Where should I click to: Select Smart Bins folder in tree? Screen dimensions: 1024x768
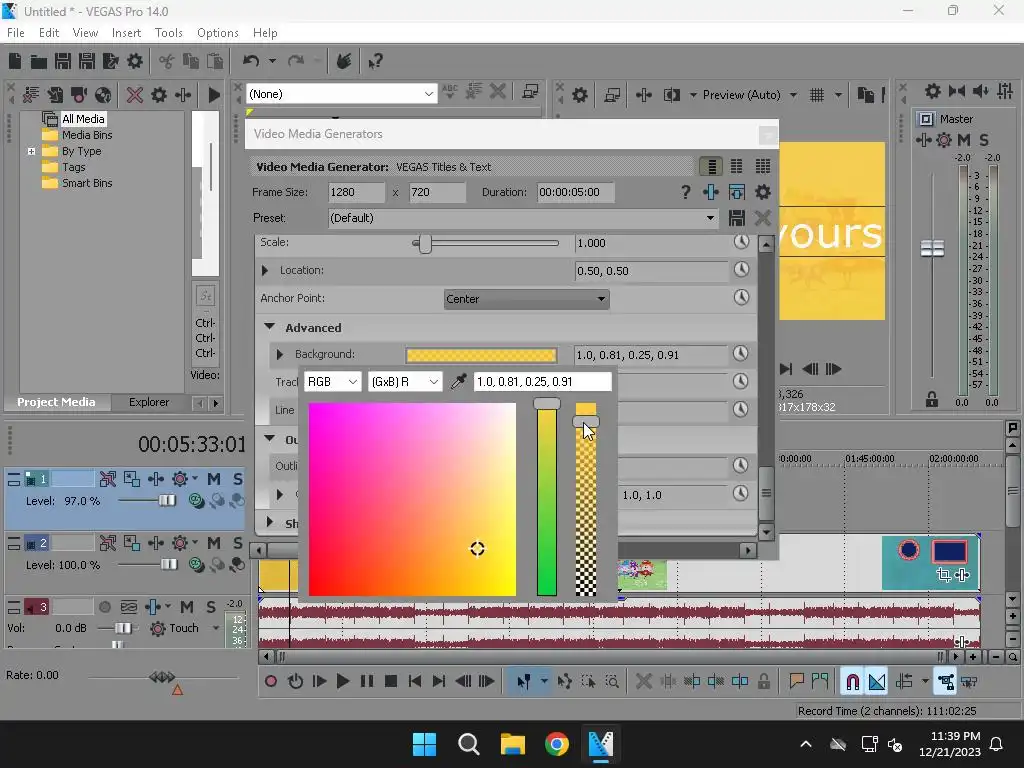pyautogui.click(x=87, y=184)
